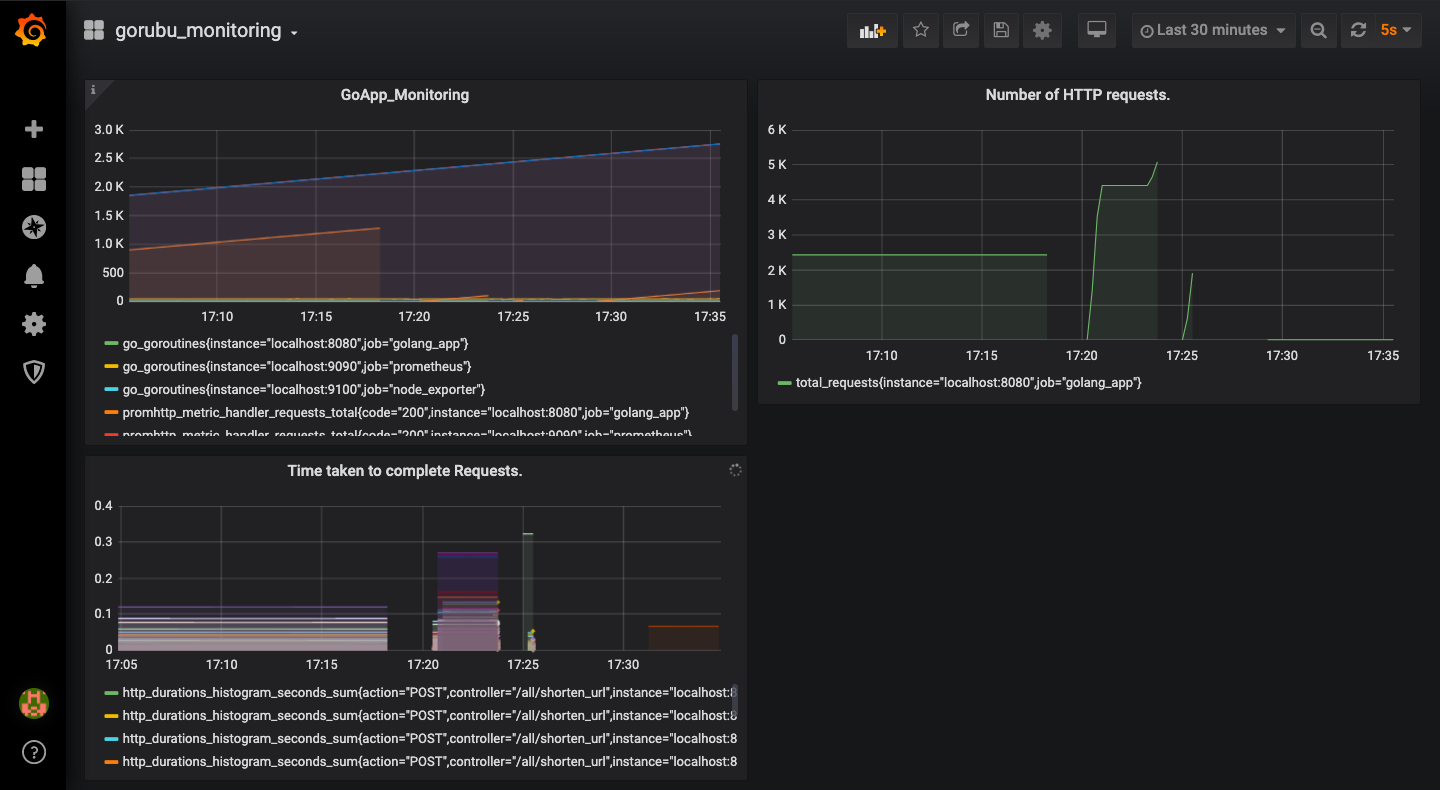Toggle the total_requests legend series
1440x790 pixels.
point(968,382)
